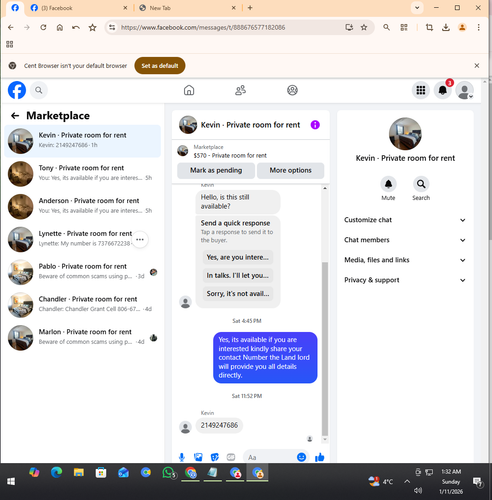Screen dimensions: 492x500
Task: Click Mark as pending button
Action: pyautogui.click(x=216, y=170)
